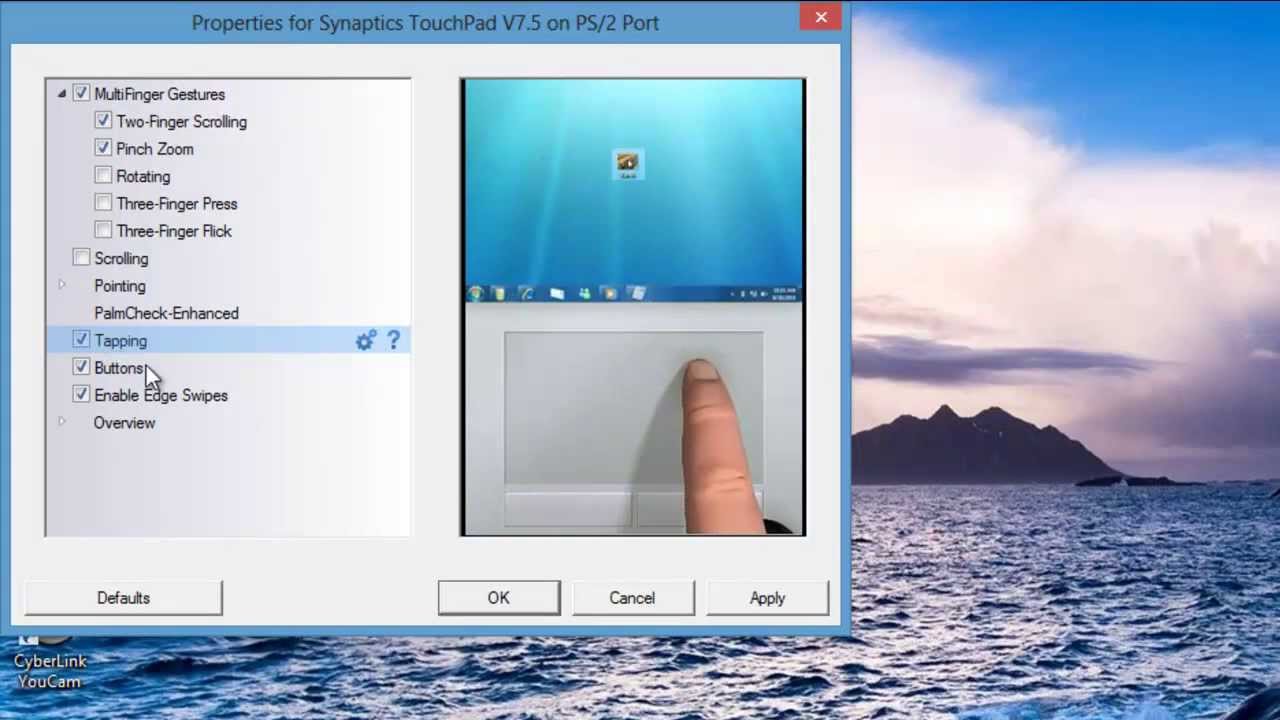Viewport: 1280px width, 720px height.
Task: Disable Enable Edge Swipes checkbox
Action: coord(81,395)
